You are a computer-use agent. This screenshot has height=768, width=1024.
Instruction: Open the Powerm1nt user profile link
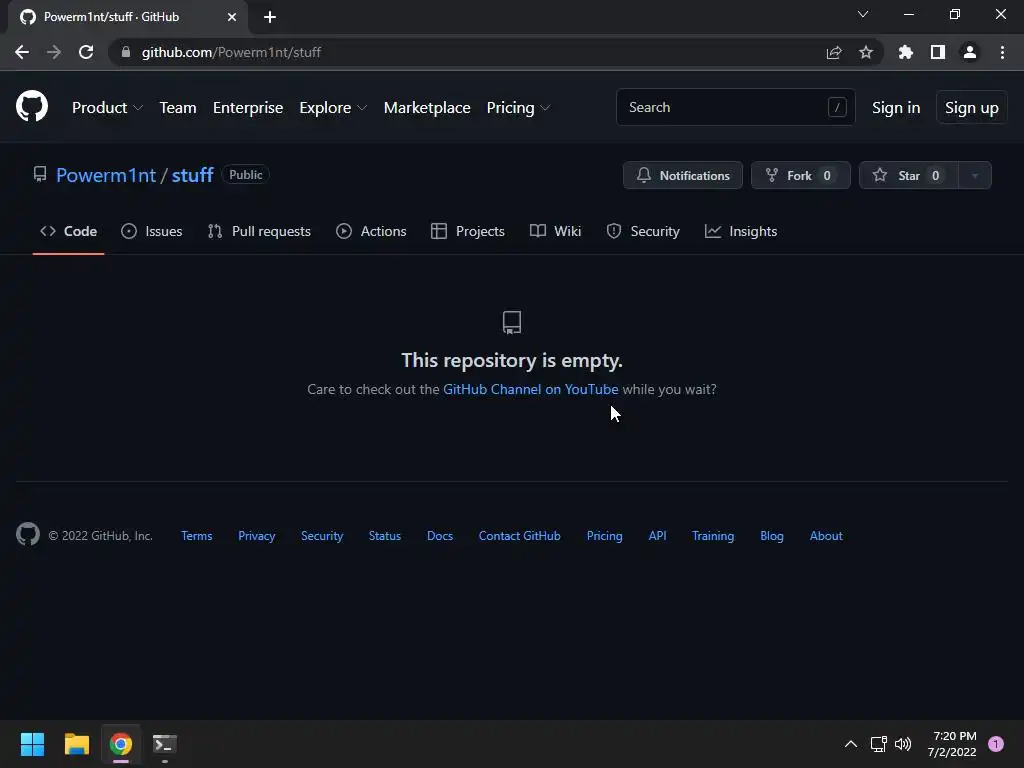tap(106, 175)
